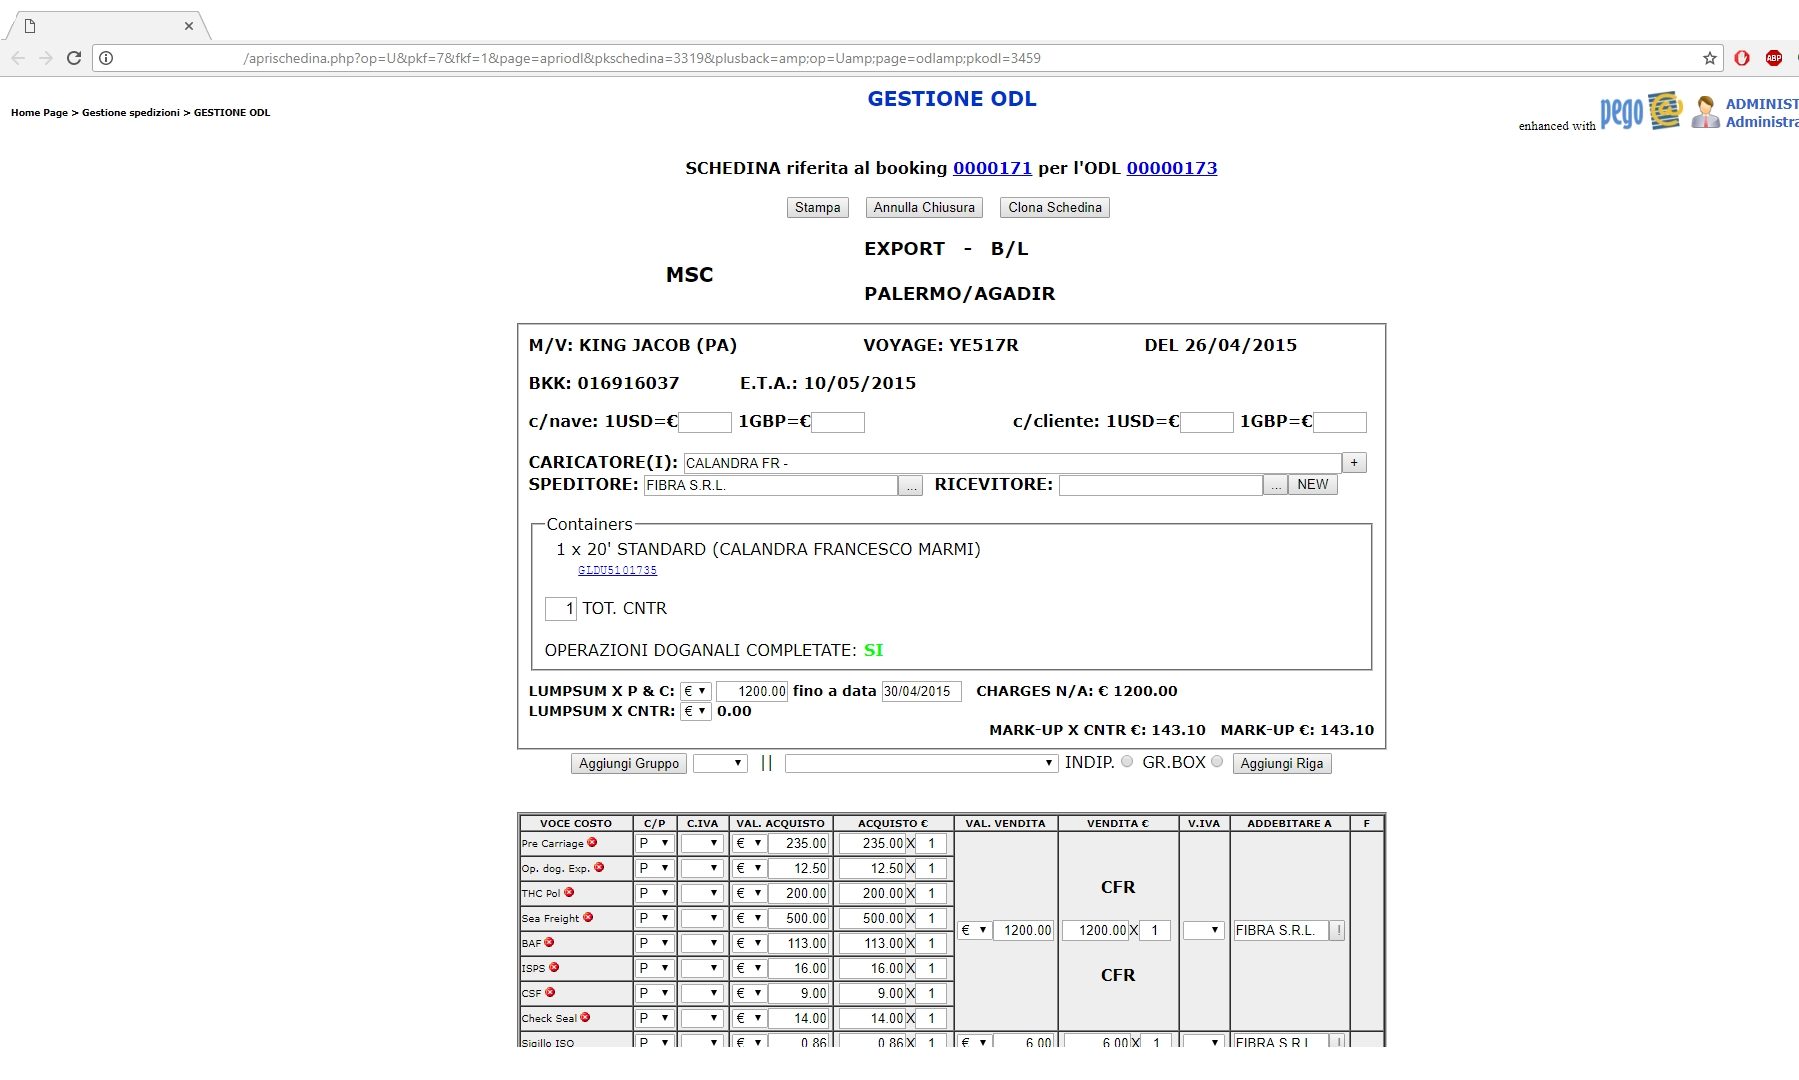Screen dimensions: 1799x1080
Task: Click the administrator user avatar
Action: [x=1705, y=112]
